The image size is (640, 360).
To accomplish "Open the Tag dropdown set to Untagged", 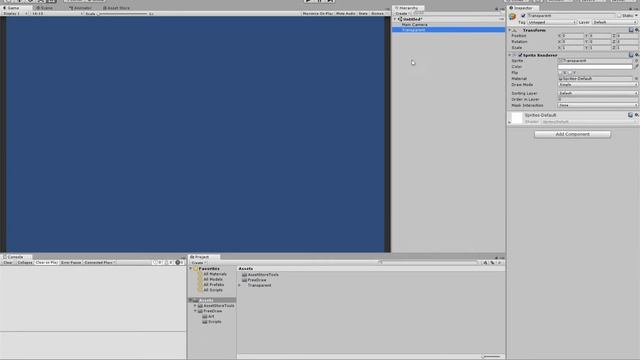I will [x=551, y=22].
